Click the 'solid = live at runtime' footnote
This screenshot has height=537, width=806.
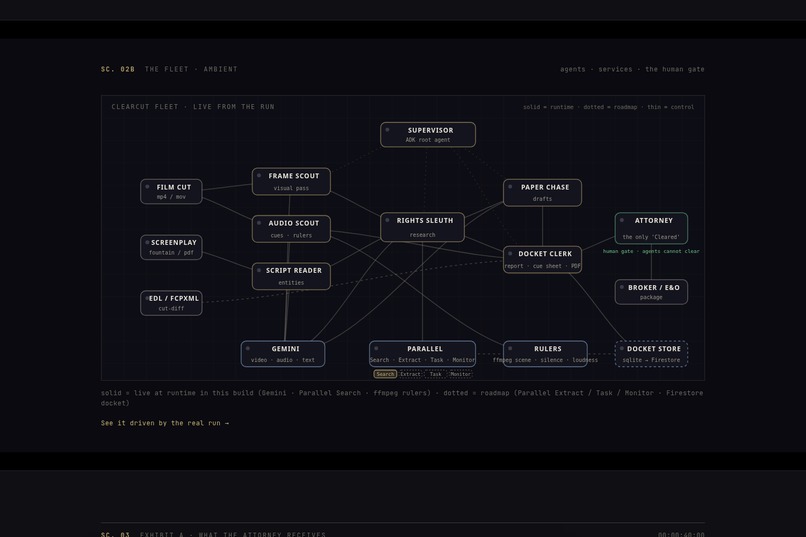[402, 398]
